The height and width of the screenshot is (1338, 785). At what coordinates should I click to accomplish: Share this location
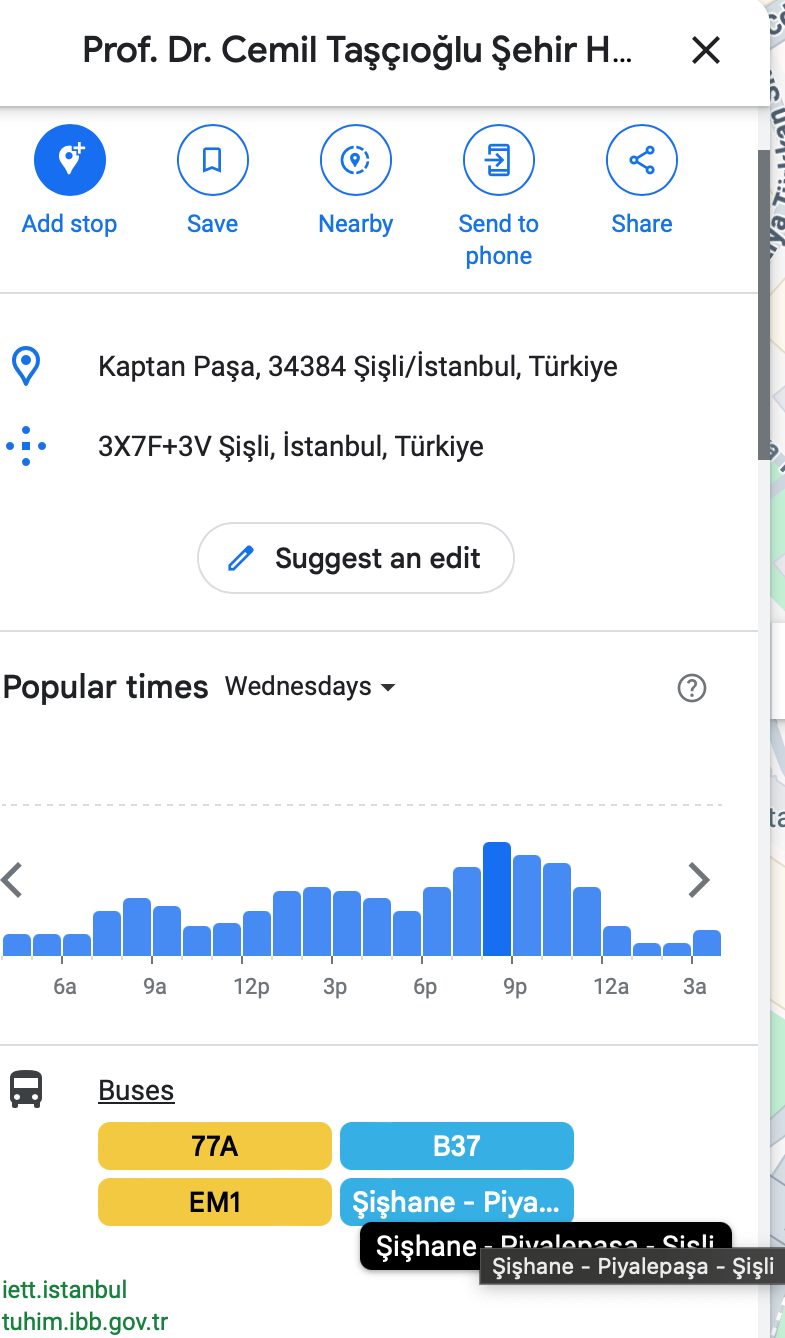(x=641, y=160)
